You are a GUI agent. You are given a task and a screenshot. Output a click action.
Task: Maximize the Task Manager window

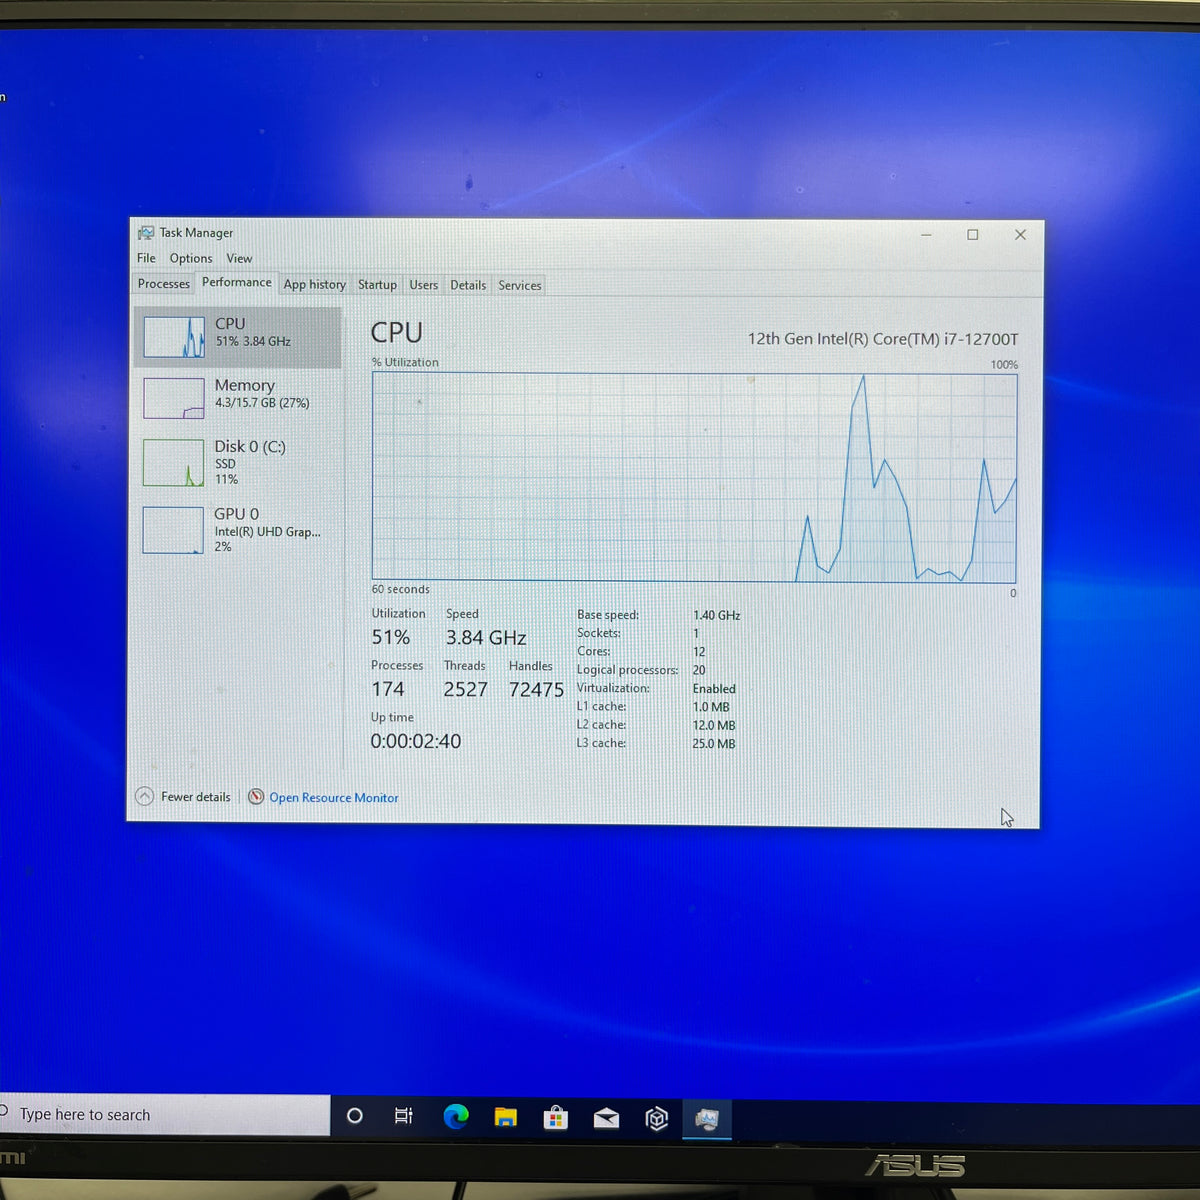[972, 235]
